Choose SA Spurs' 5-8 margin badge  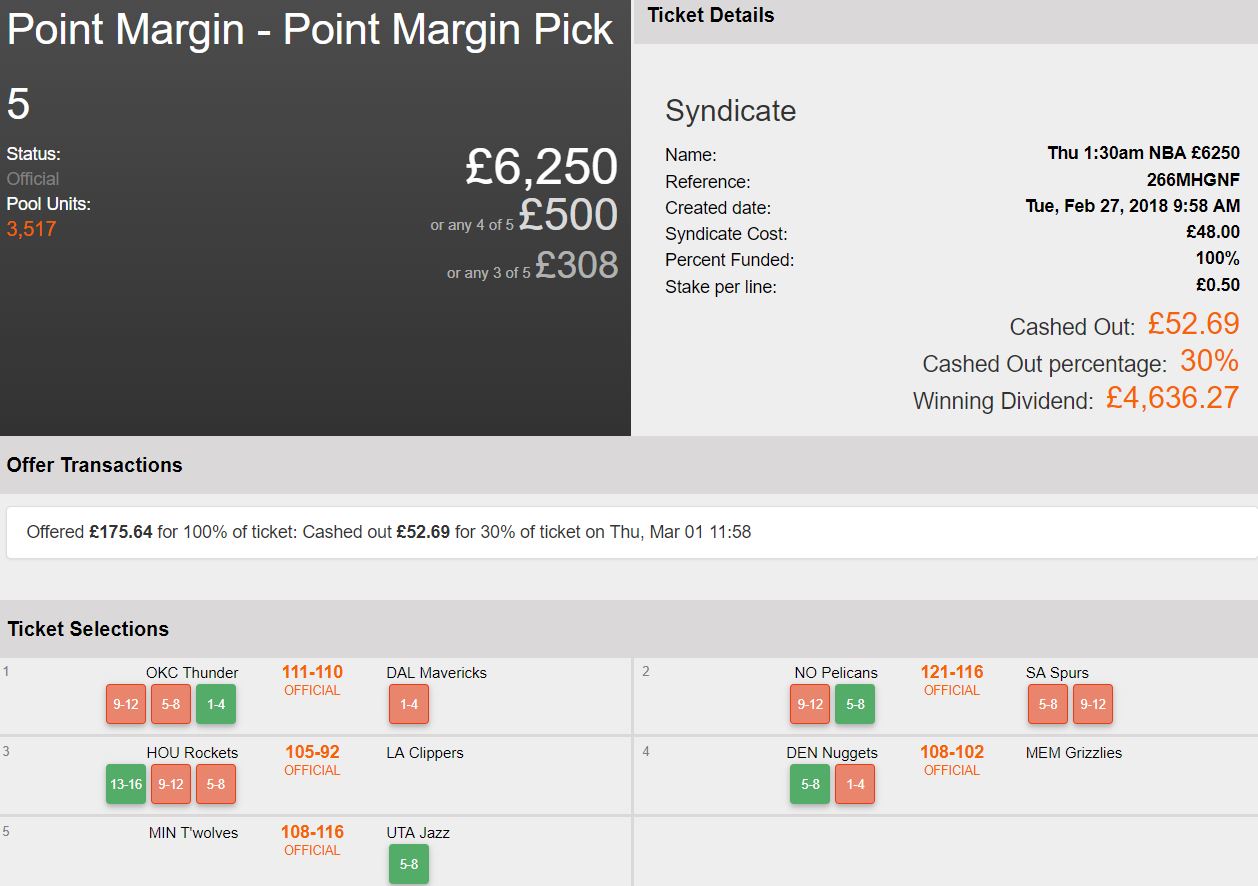click(1048, 704)
